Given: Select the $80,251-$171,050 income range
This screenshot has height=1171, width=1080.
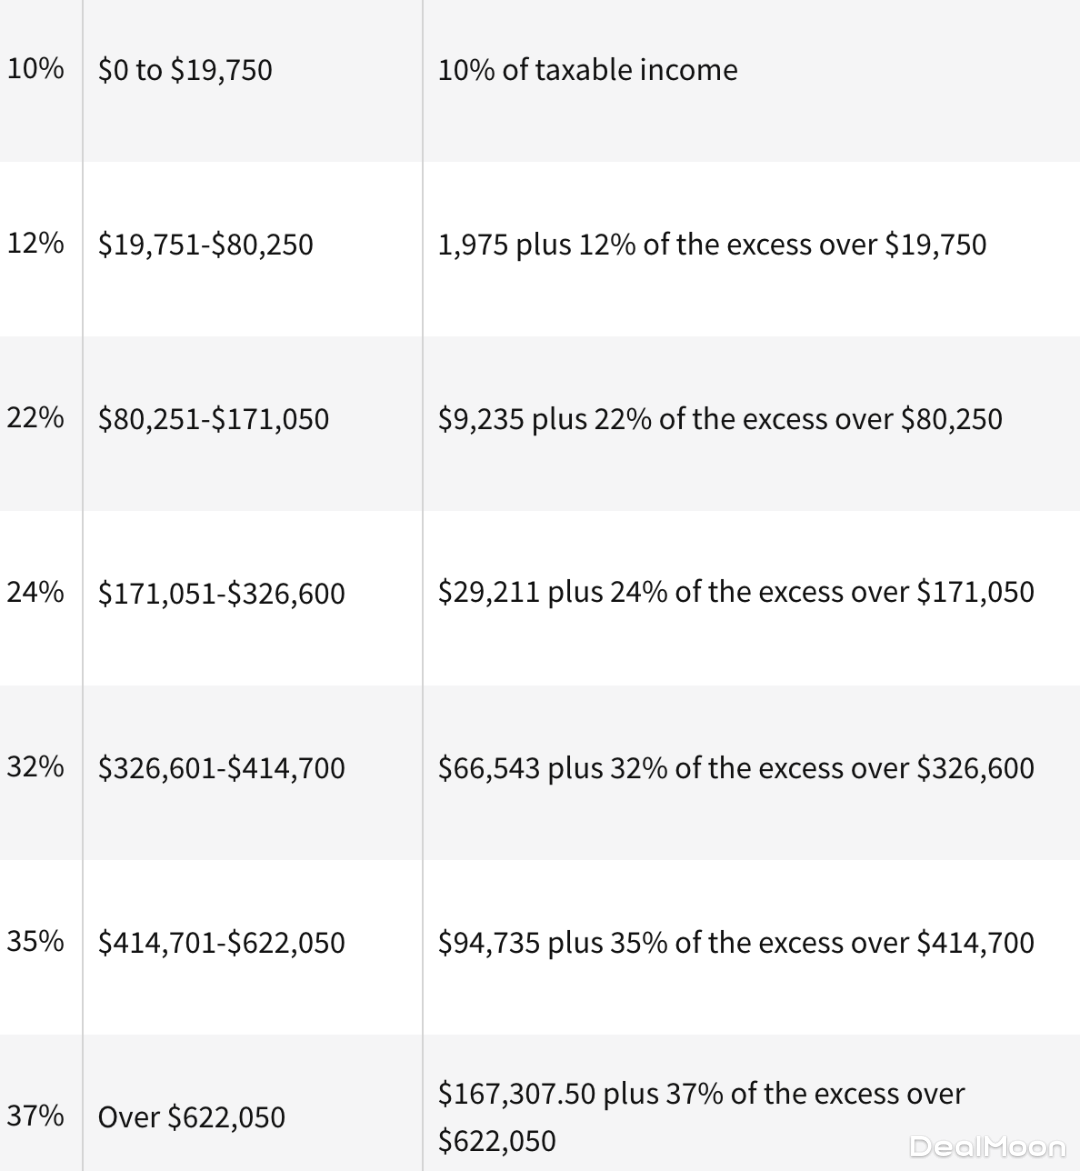Looking at the screenshot, I should pos(213,419).
